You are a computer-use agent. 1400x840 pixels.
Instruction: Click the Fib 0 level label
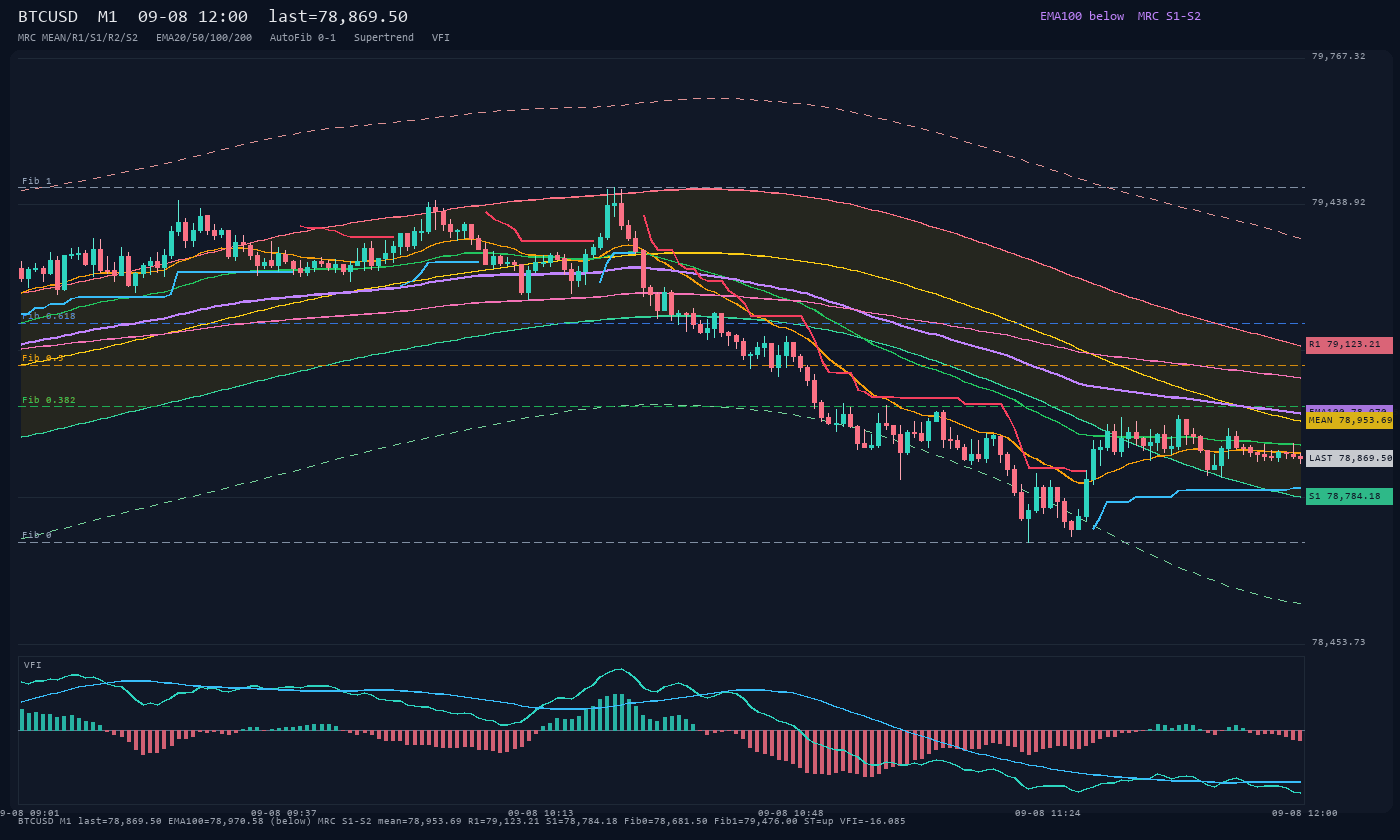(x=37, y=535)
